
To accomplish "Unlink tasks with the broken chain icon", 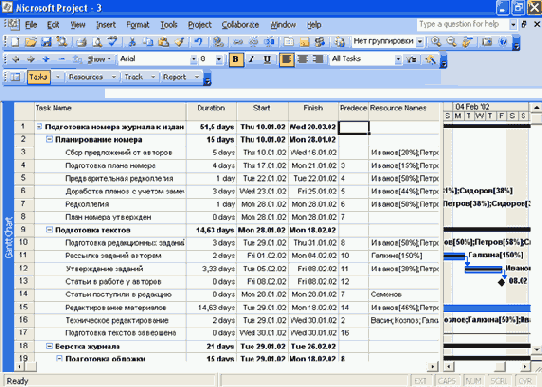I will pos(253,42).
